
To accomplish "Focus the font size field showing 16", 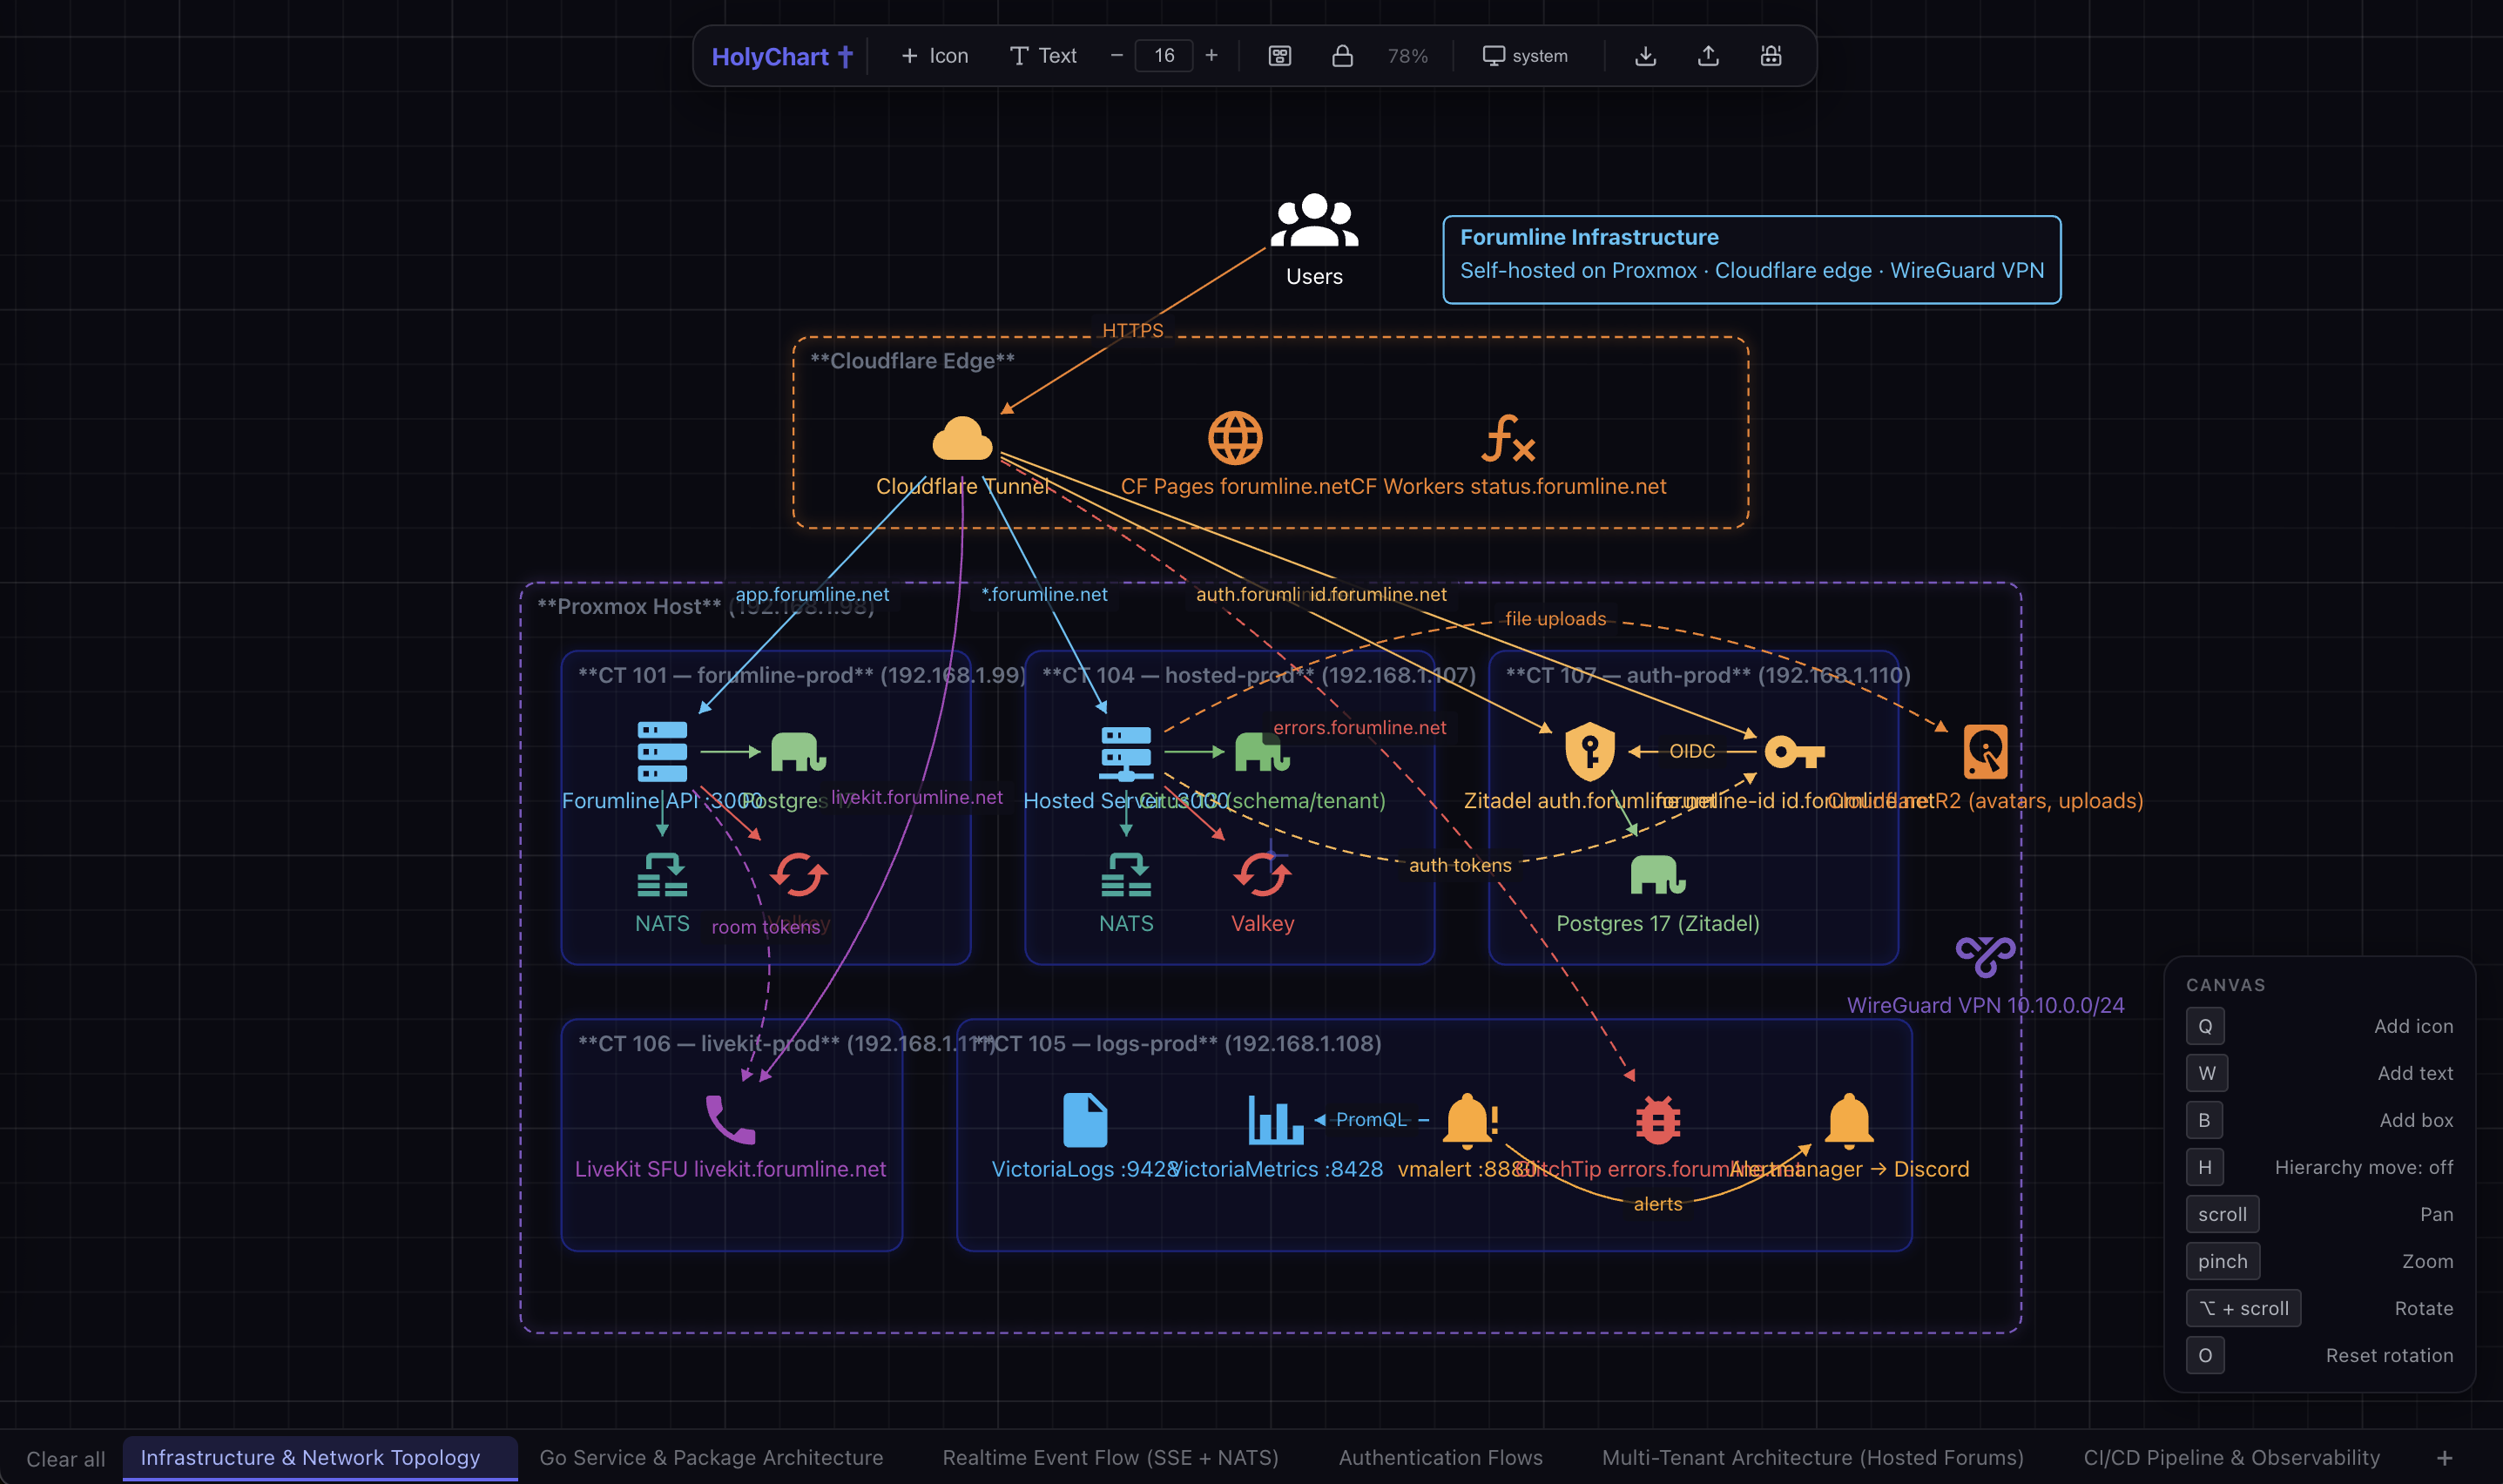I will tap(1164, 56).
